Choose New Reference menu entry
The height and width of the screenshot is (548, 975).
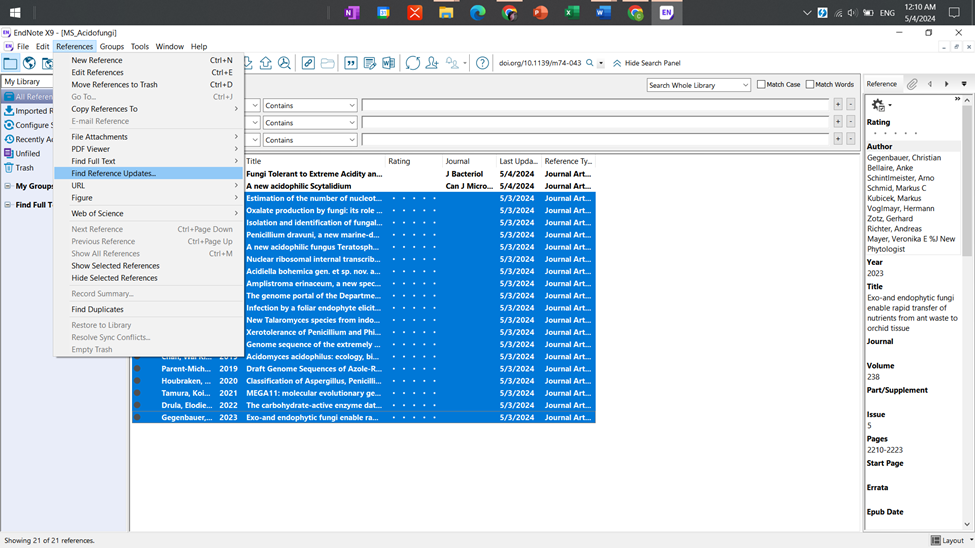[x=149, y=60]
